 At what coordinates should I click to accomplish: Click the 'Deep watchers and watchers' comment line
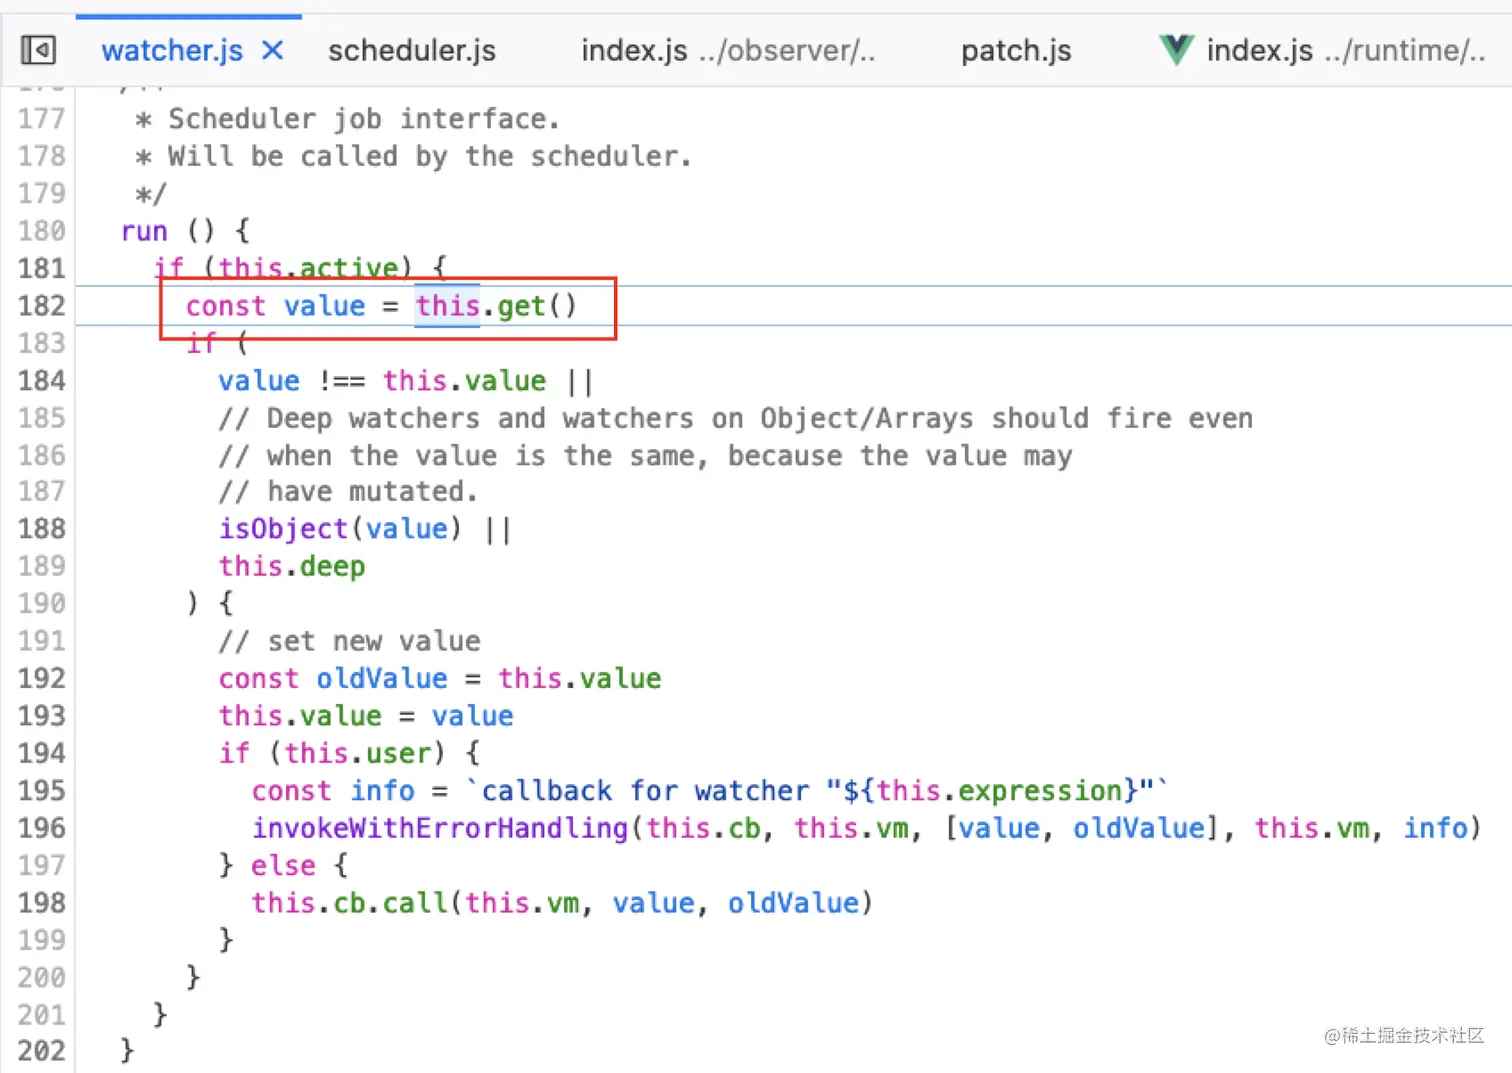735,418
